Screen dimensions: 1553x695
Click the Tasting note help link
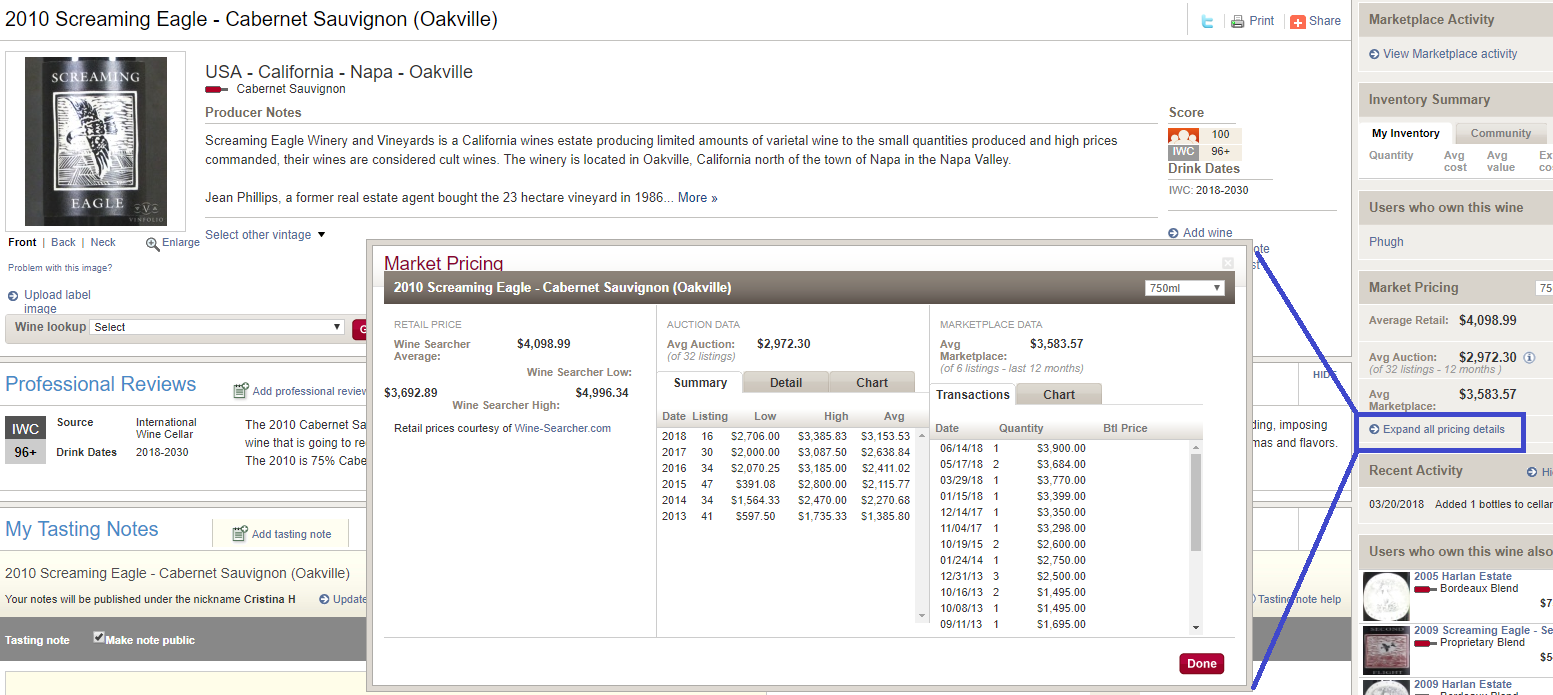click(1299, 599)
